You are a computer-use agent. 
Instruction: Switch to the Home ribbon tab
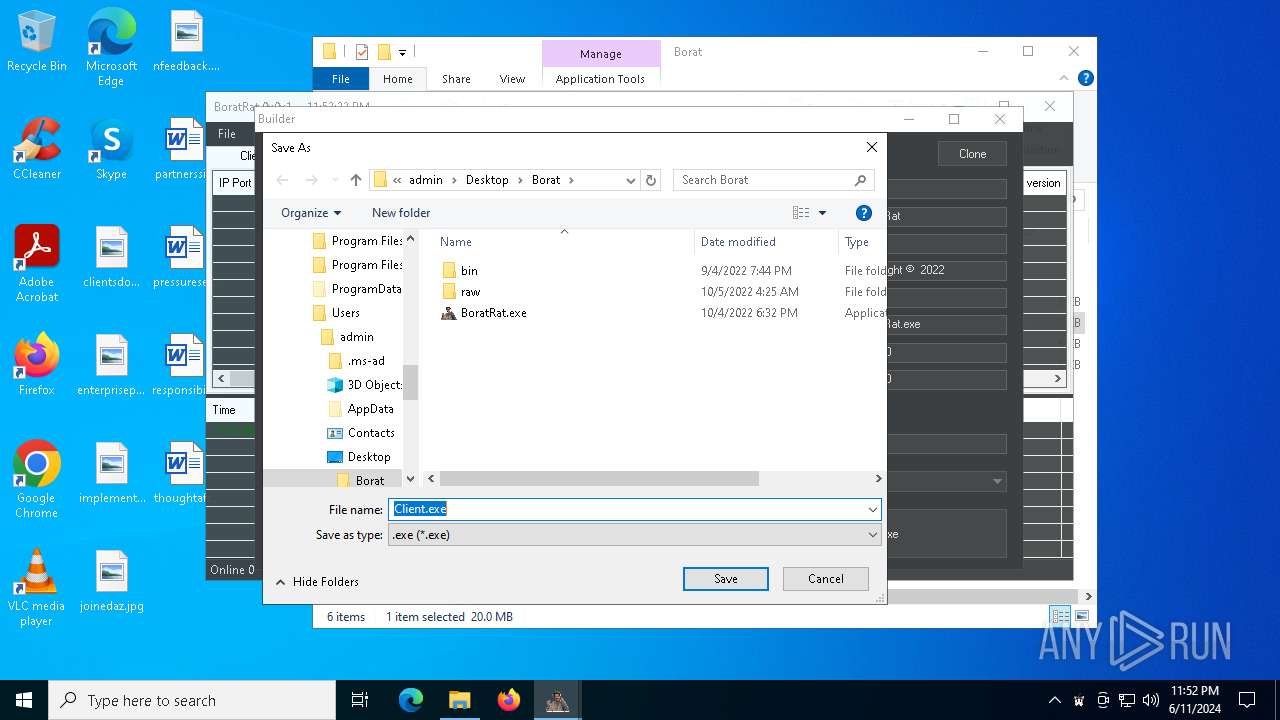[x=398, y=79]
